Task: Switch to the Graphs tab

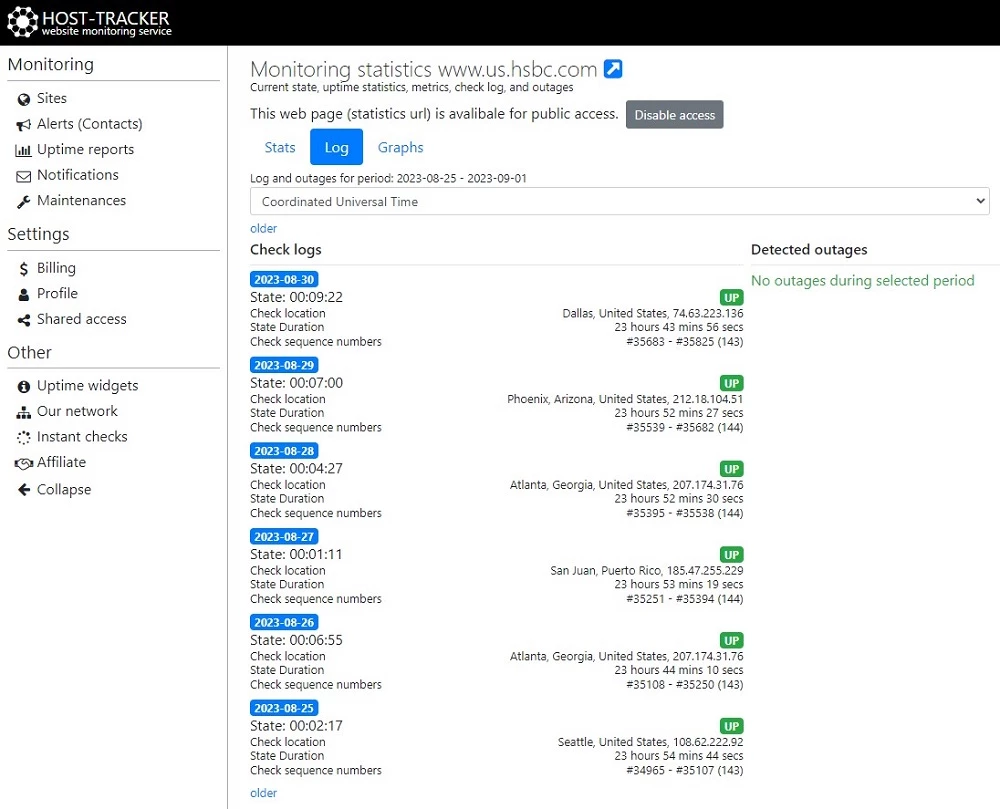Action: (401, 147)
